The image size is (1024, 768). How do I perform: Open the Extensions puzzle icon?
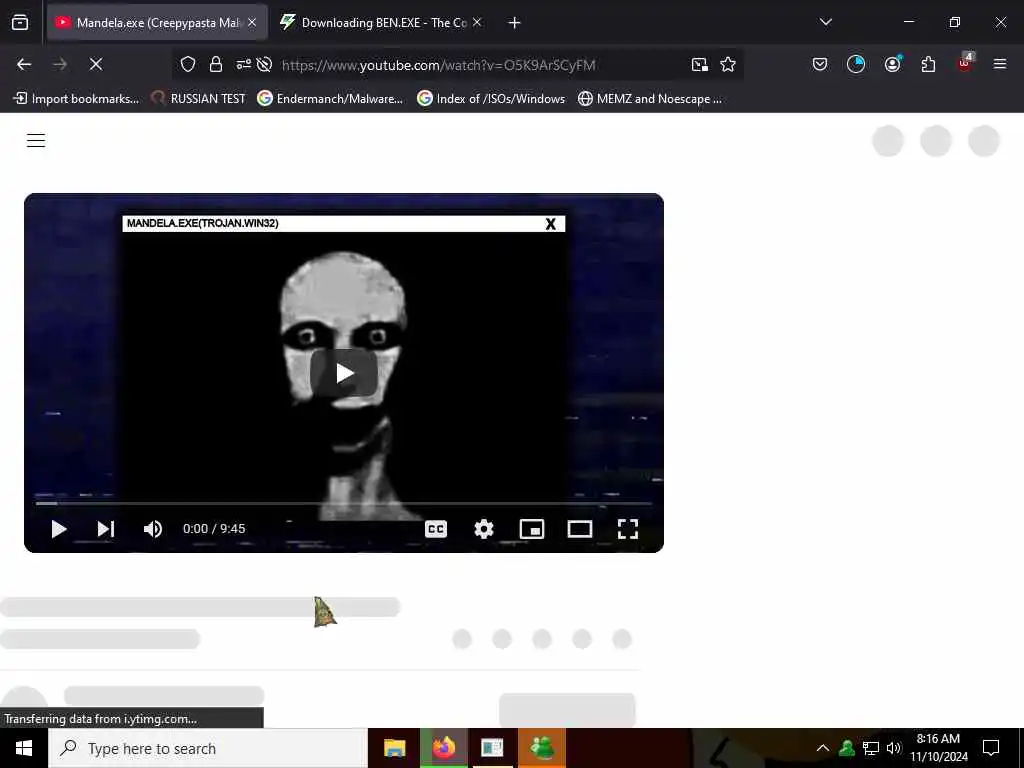coord(928,64)
